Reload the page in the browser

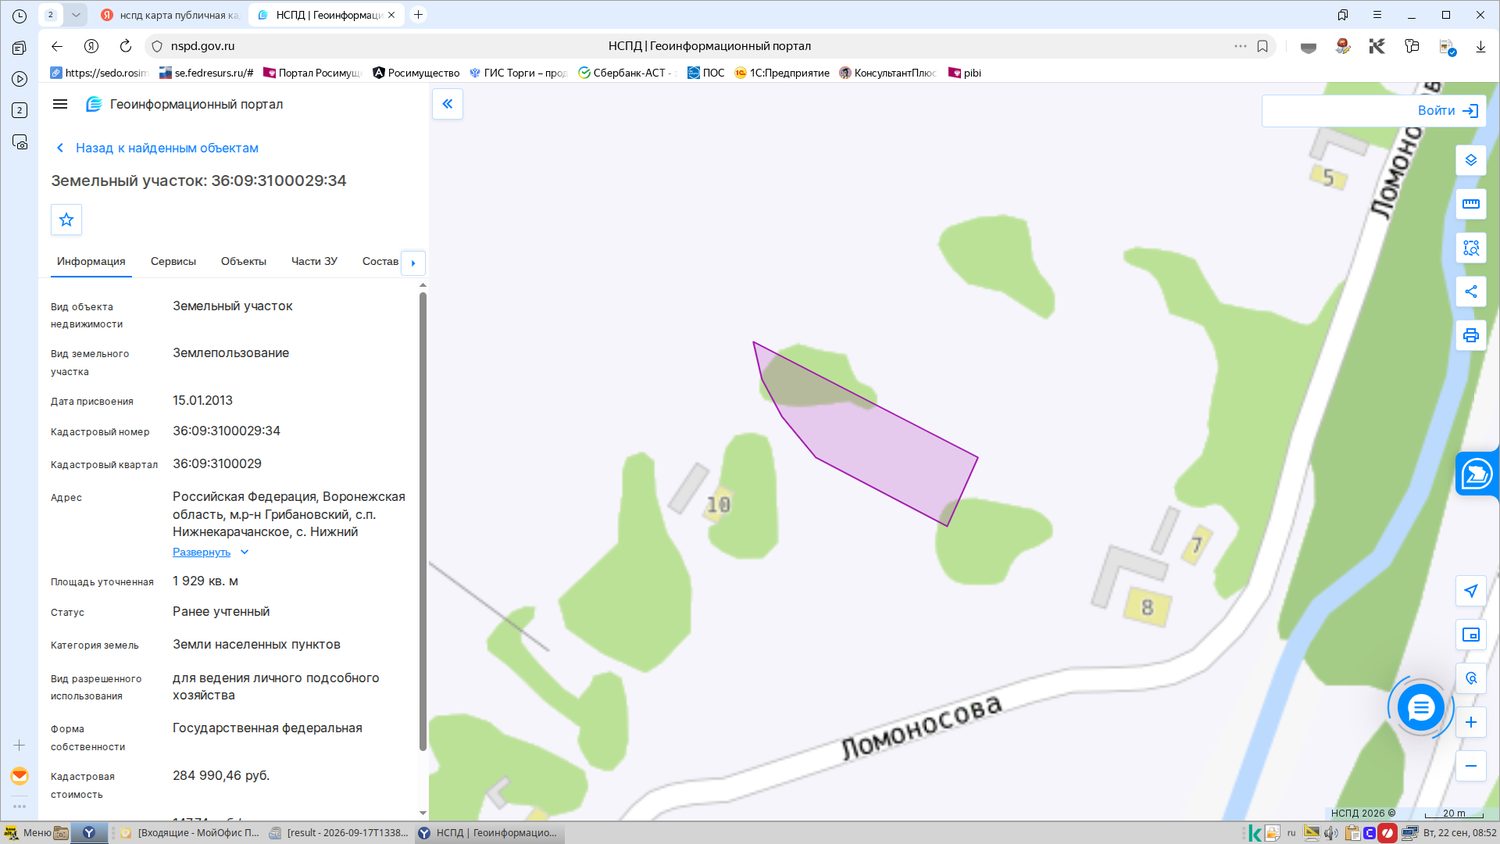click(125, 46)
